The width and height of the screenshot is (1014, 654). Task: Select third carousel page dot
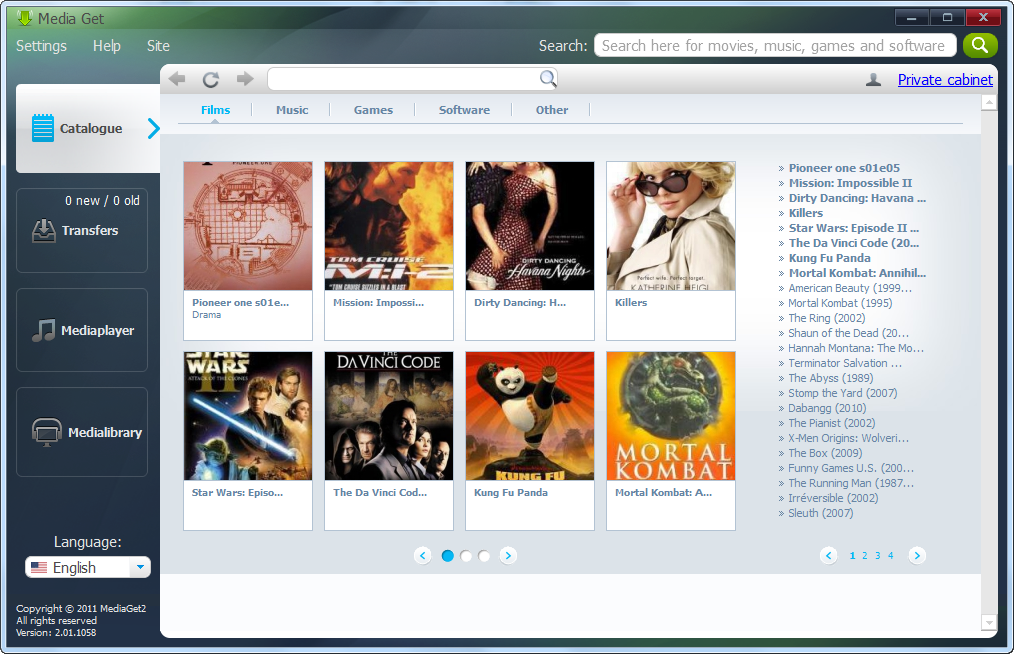tap(484, 556)
